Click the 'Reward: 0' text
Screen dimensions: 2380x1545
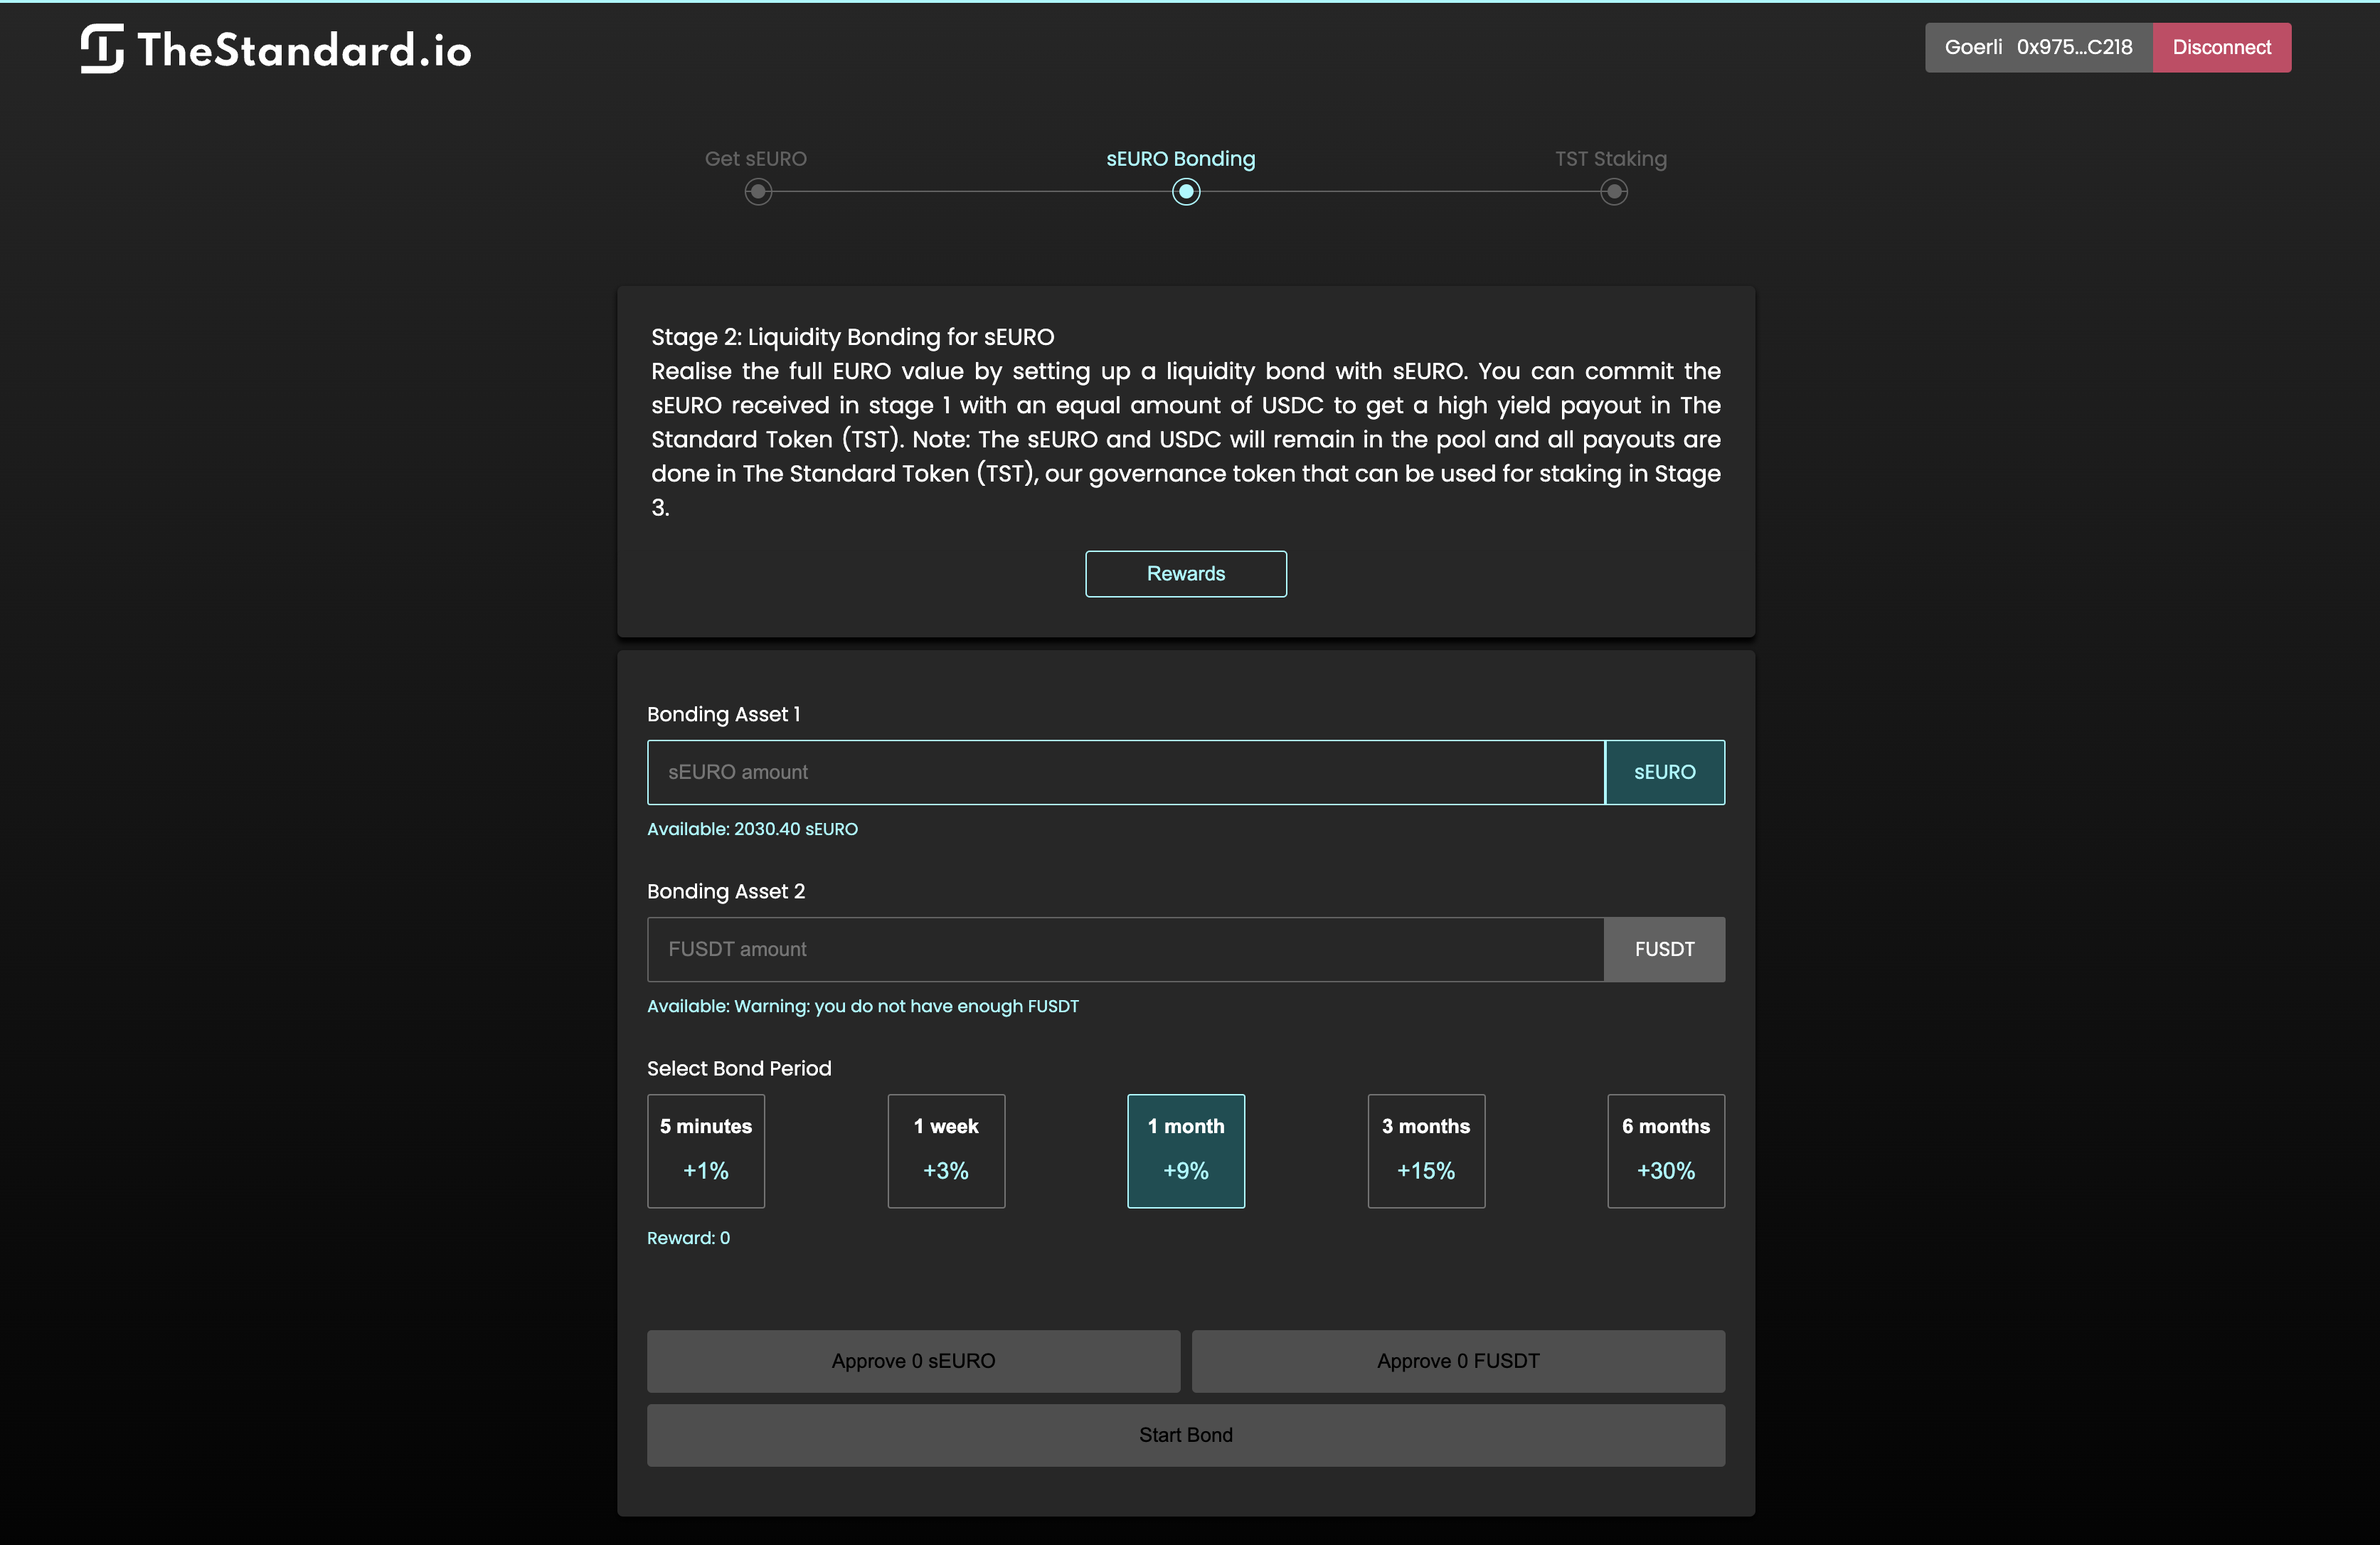(689, 1238)
